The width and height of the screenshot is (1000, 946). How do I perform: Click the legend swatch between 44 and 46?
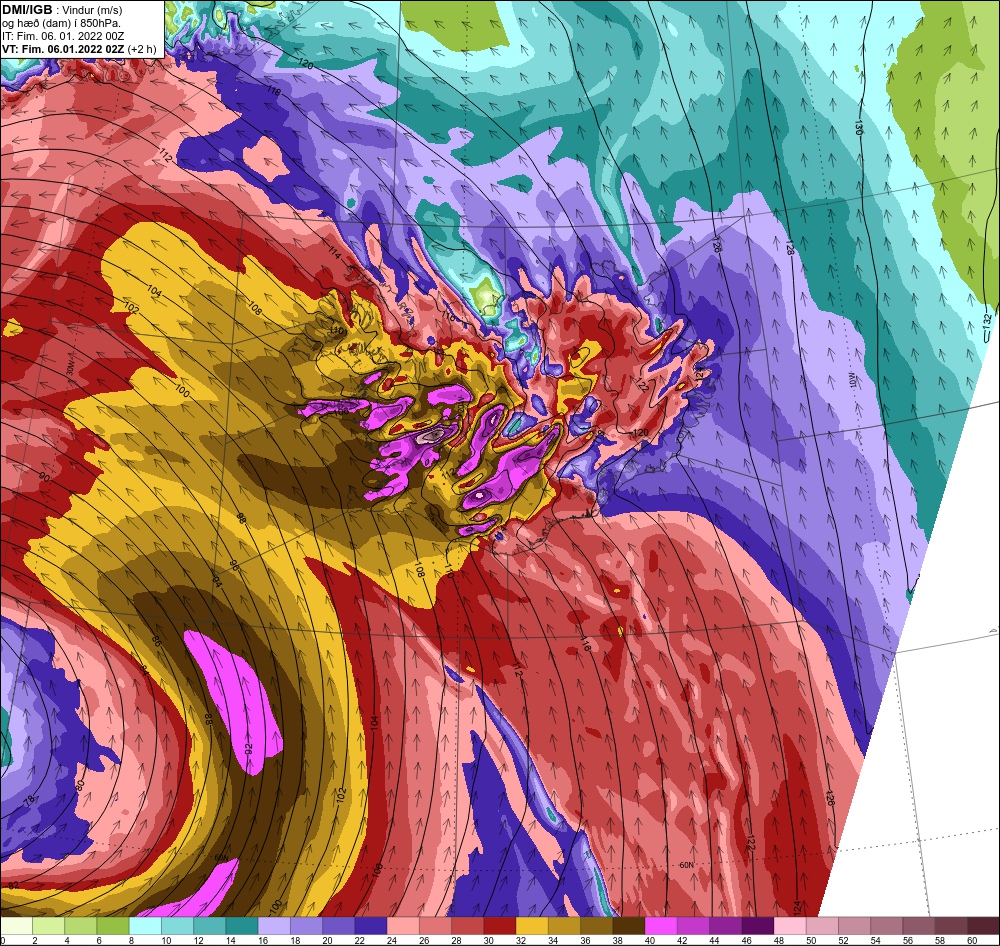pyautogui.click(x=725, y=926)
